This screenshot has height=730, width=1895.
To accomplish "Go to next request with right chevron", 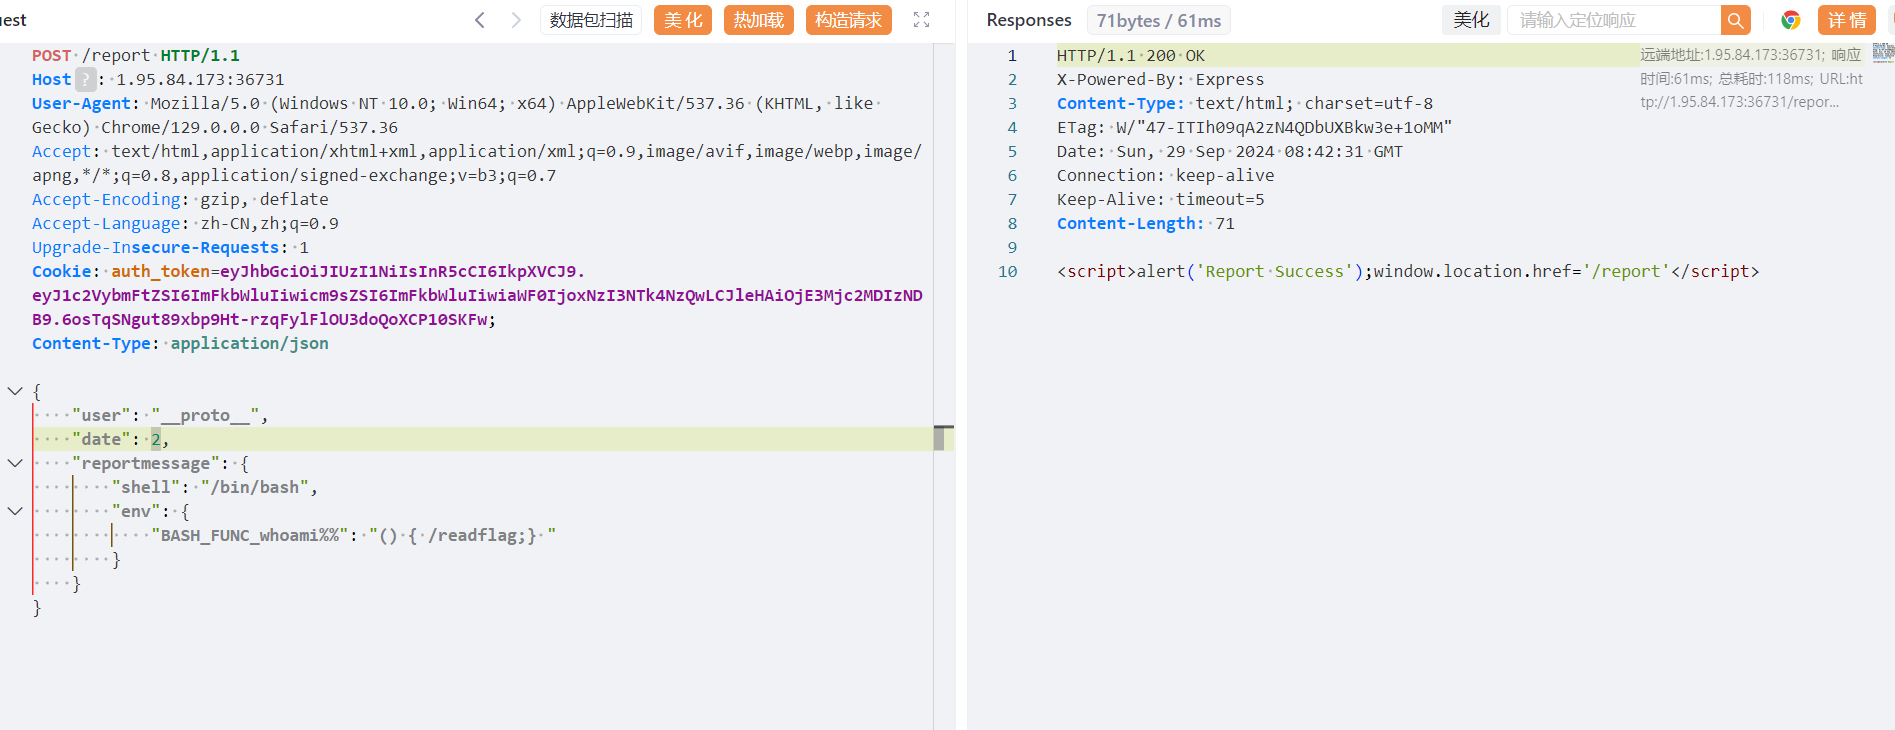I will [x=516, y=20].
